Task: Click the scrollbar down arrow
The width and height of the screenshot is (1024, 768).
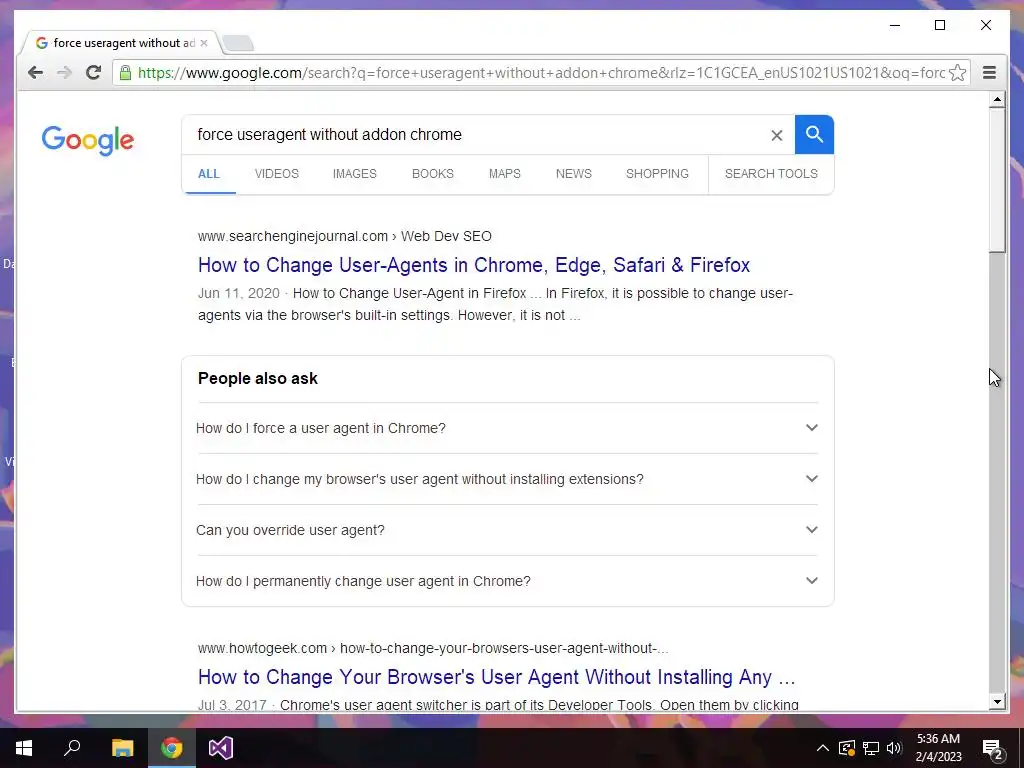Action: [x=997, y=702]
